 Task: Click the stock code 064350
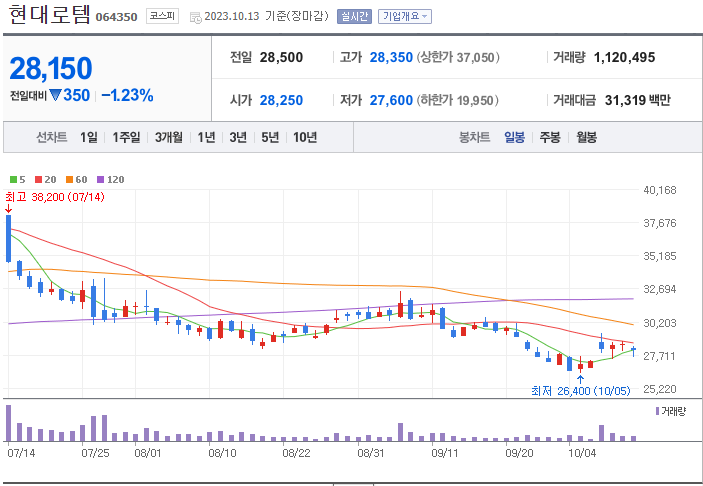pyautogui.click(x=117, y=17)
